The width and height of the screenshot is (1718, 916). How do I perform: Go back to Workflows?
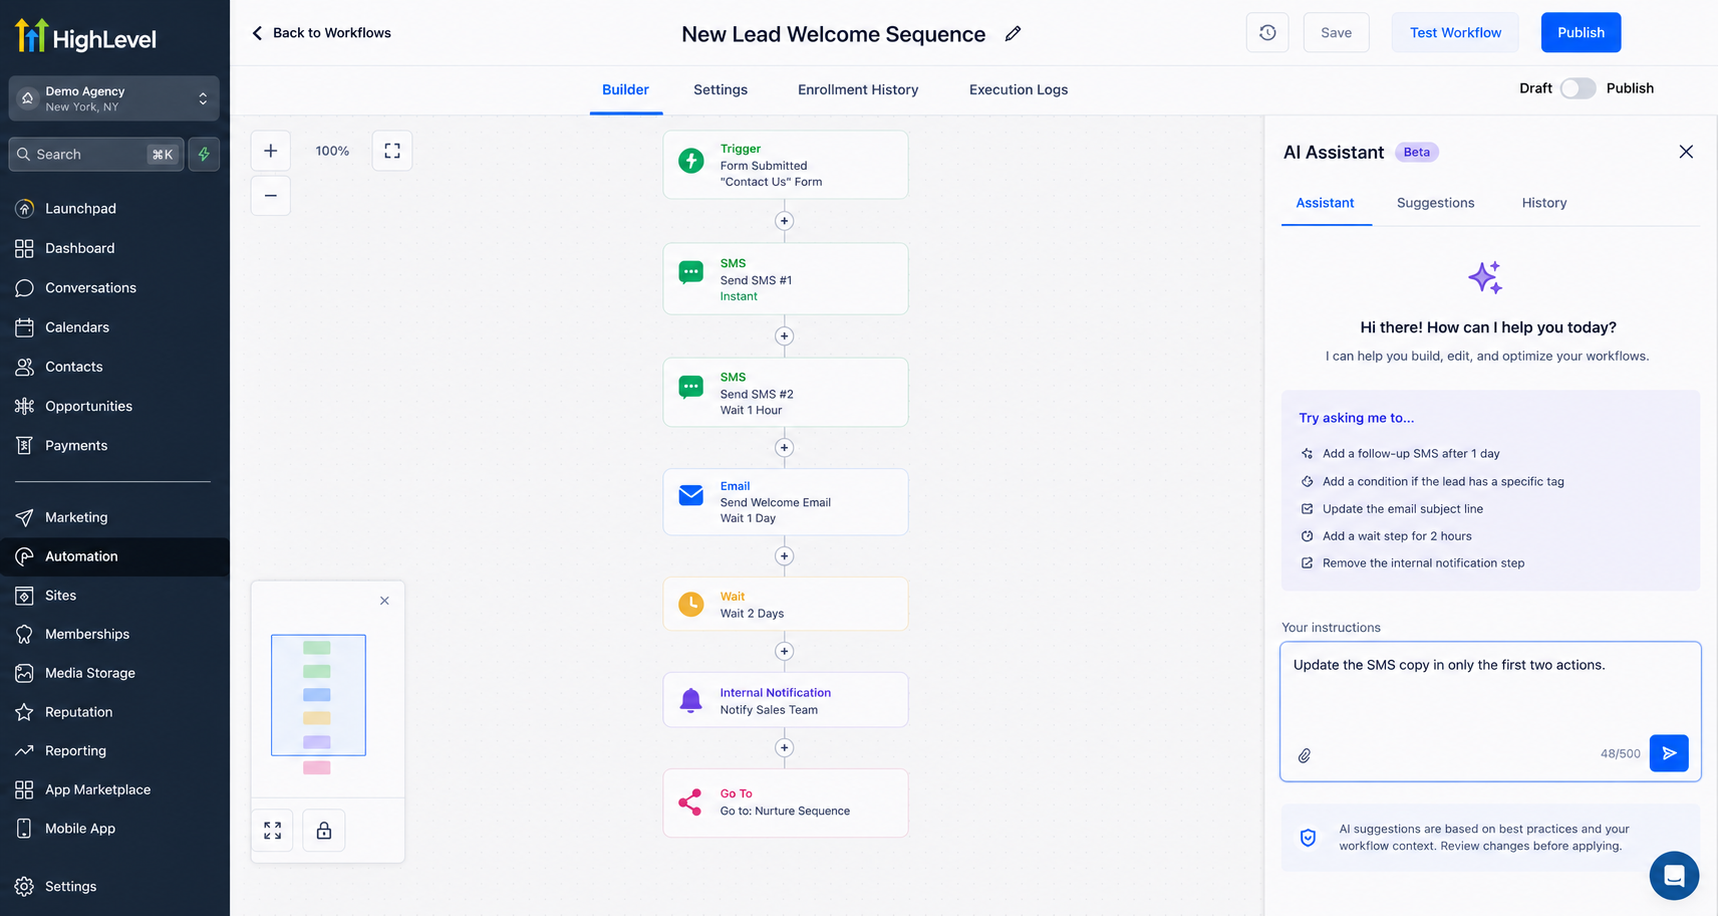click(321, 33)
